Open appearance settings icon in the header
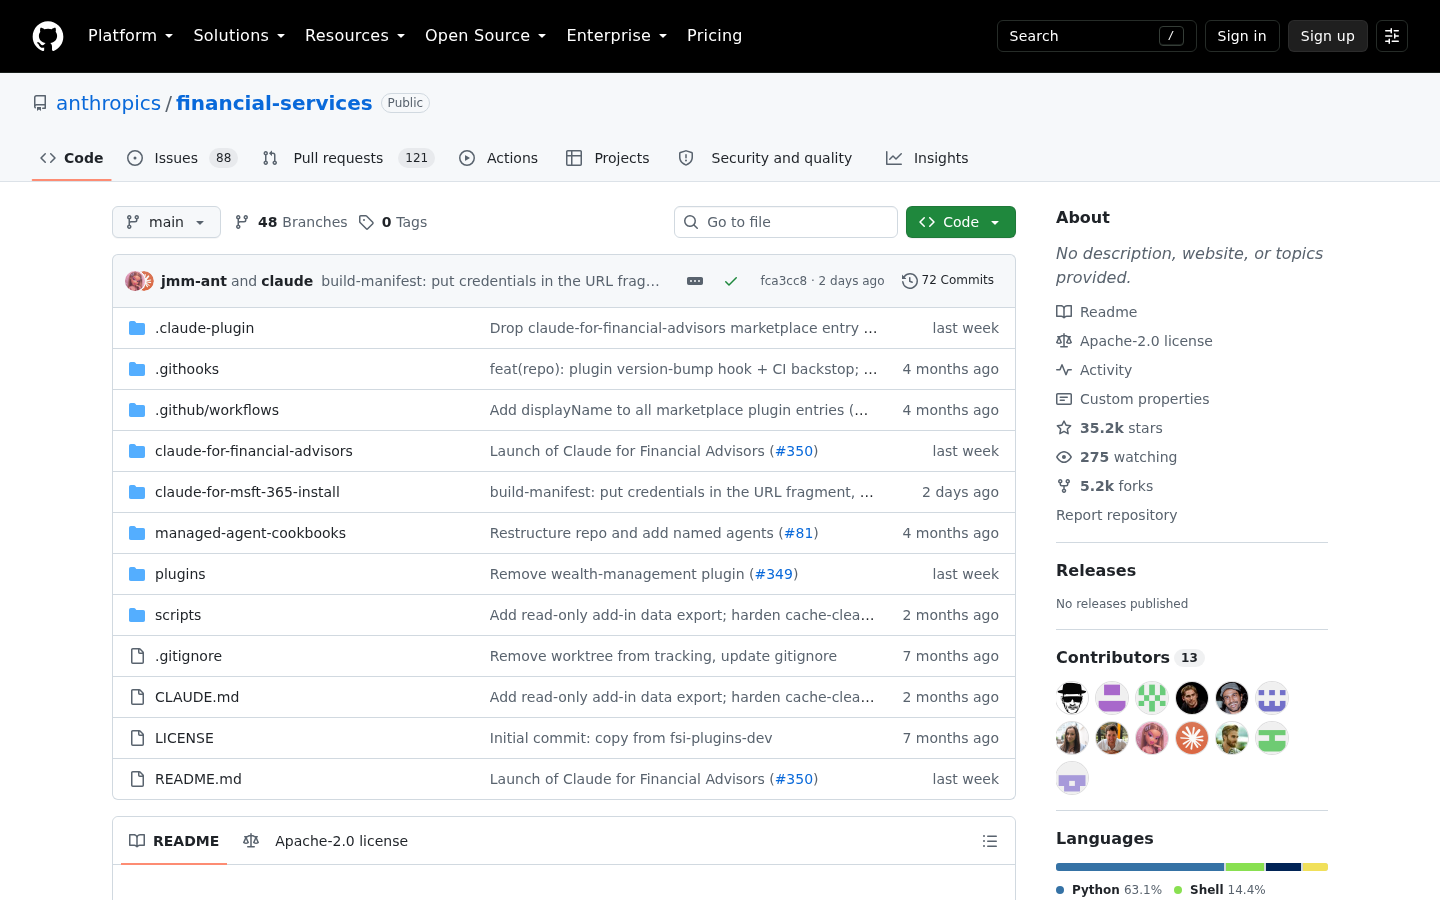 click(1392, 36)
